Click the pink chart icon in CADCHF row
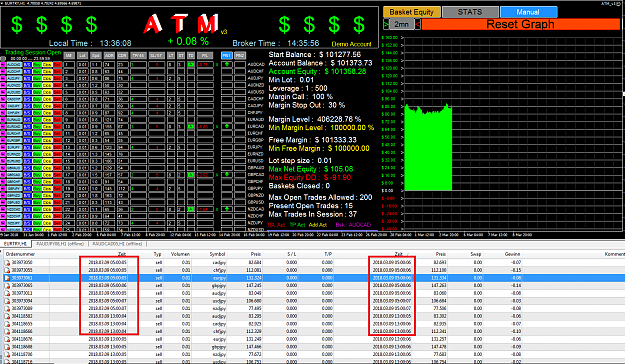The height and width of the screenshot is (364, 625). [2, 99]
